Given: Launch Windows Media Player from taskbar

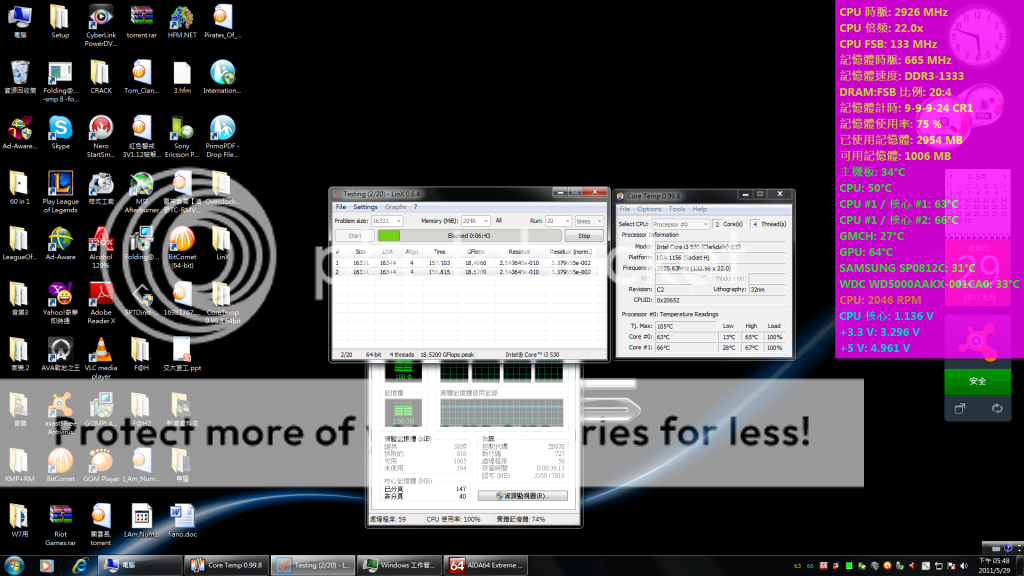Looking at the screenshot, I should pyautogui.click(x=46, y=565).
